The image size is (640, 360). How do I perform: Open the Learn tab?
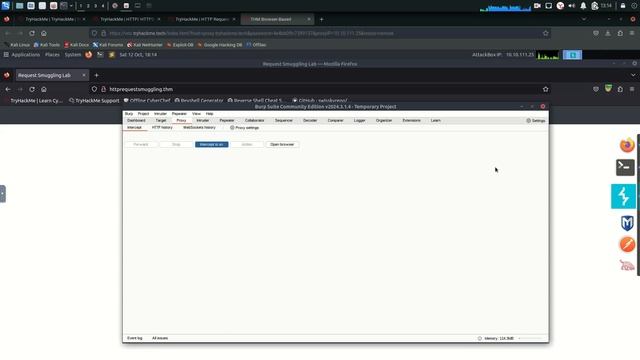[x=436, y=121]
